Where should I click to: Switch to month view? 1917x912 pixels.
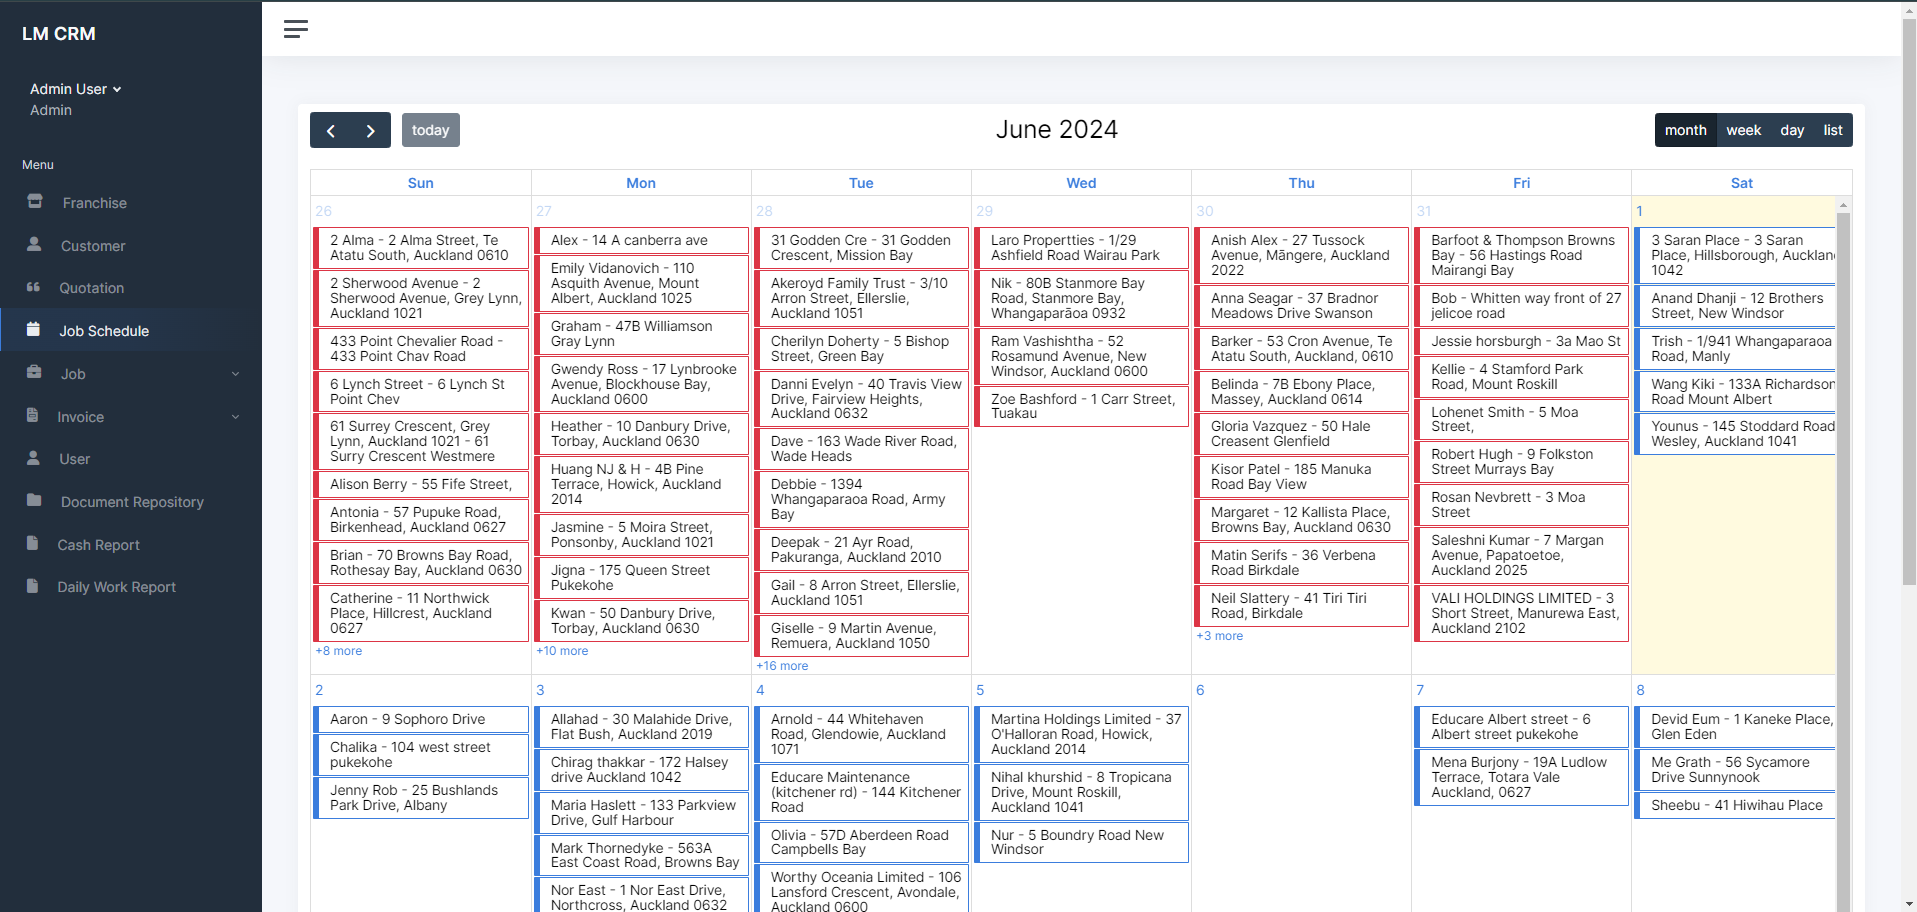[1686, 130]
